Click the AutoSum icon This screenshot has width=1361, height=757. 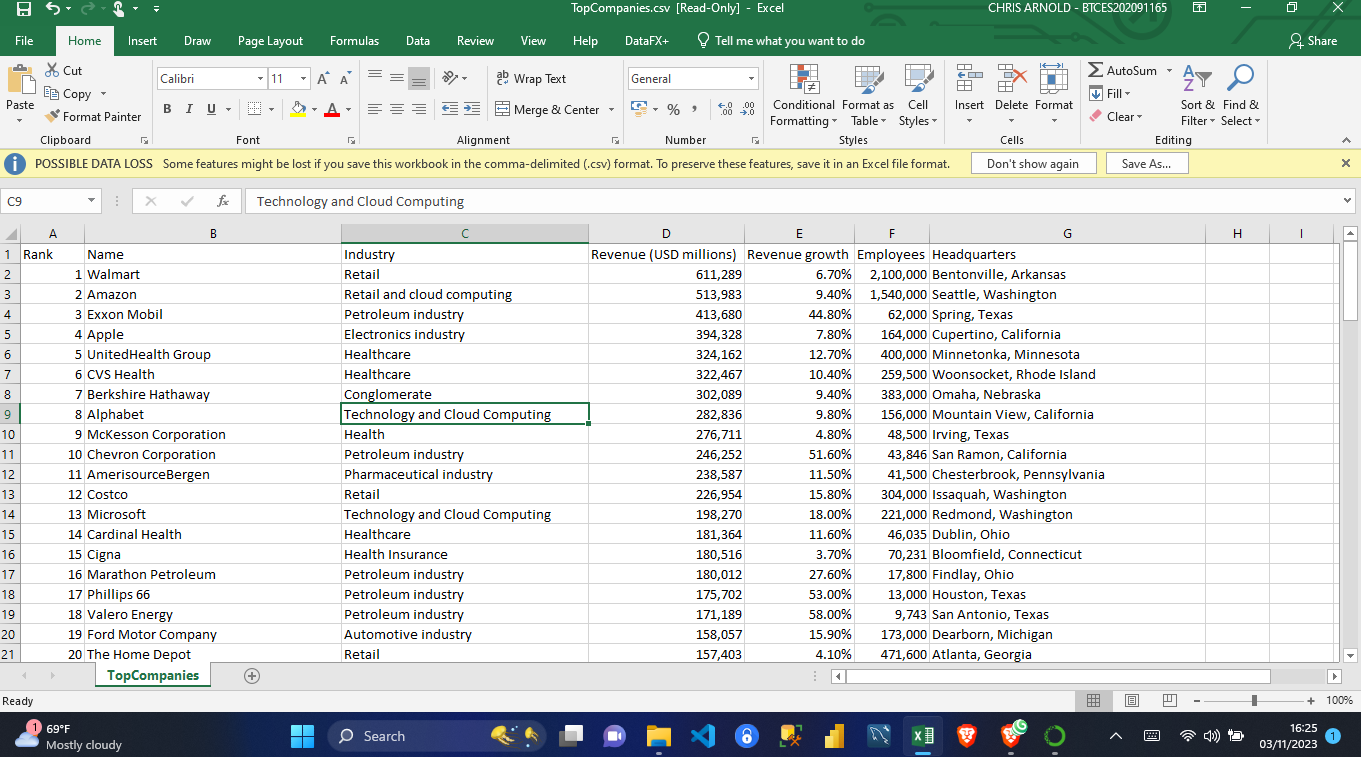click(x=1097, y=71)
